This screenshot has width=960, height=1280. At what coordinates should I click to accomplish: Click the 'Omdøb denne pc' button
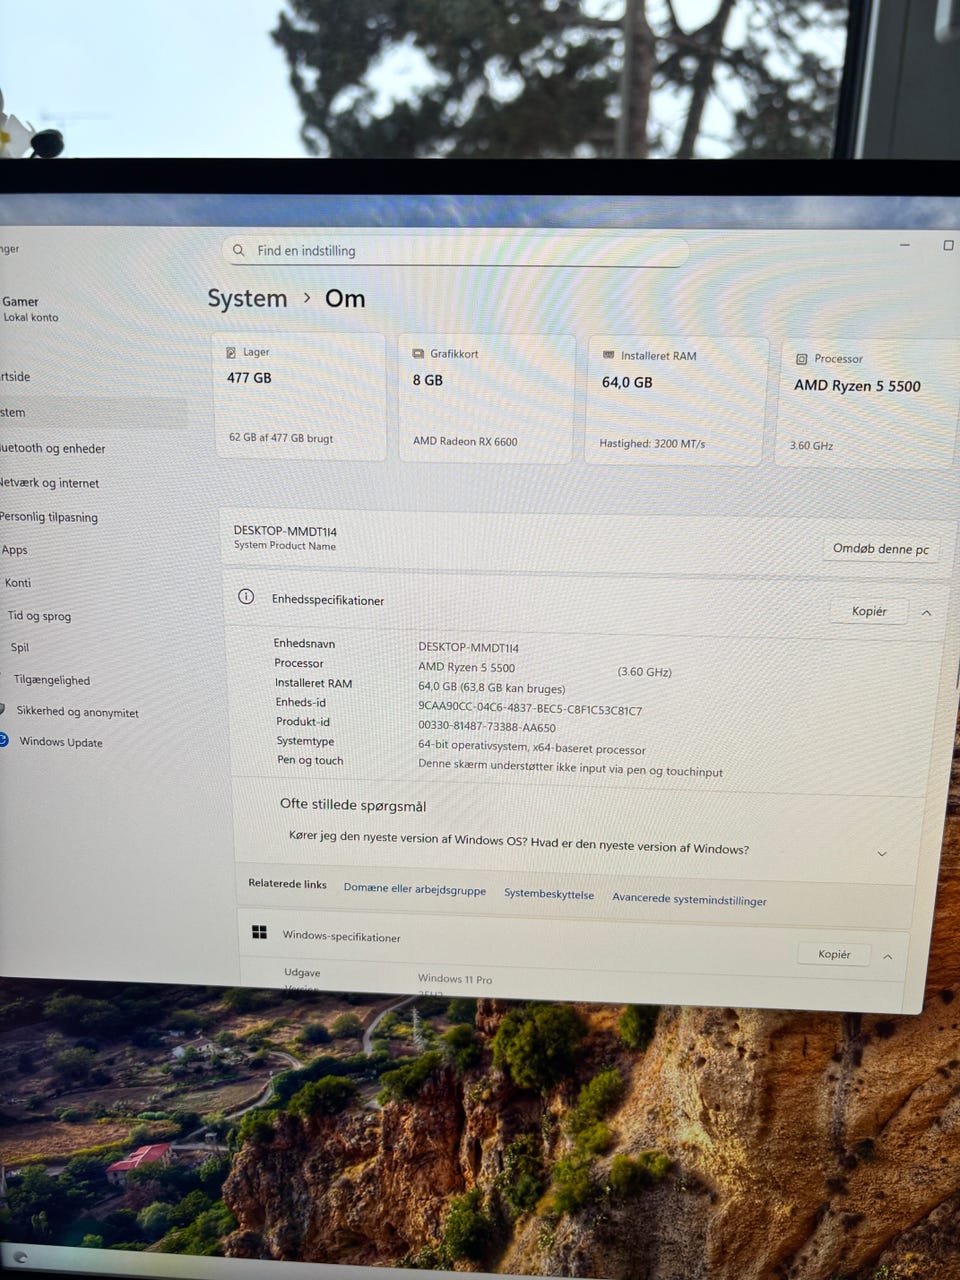(881, 549)
